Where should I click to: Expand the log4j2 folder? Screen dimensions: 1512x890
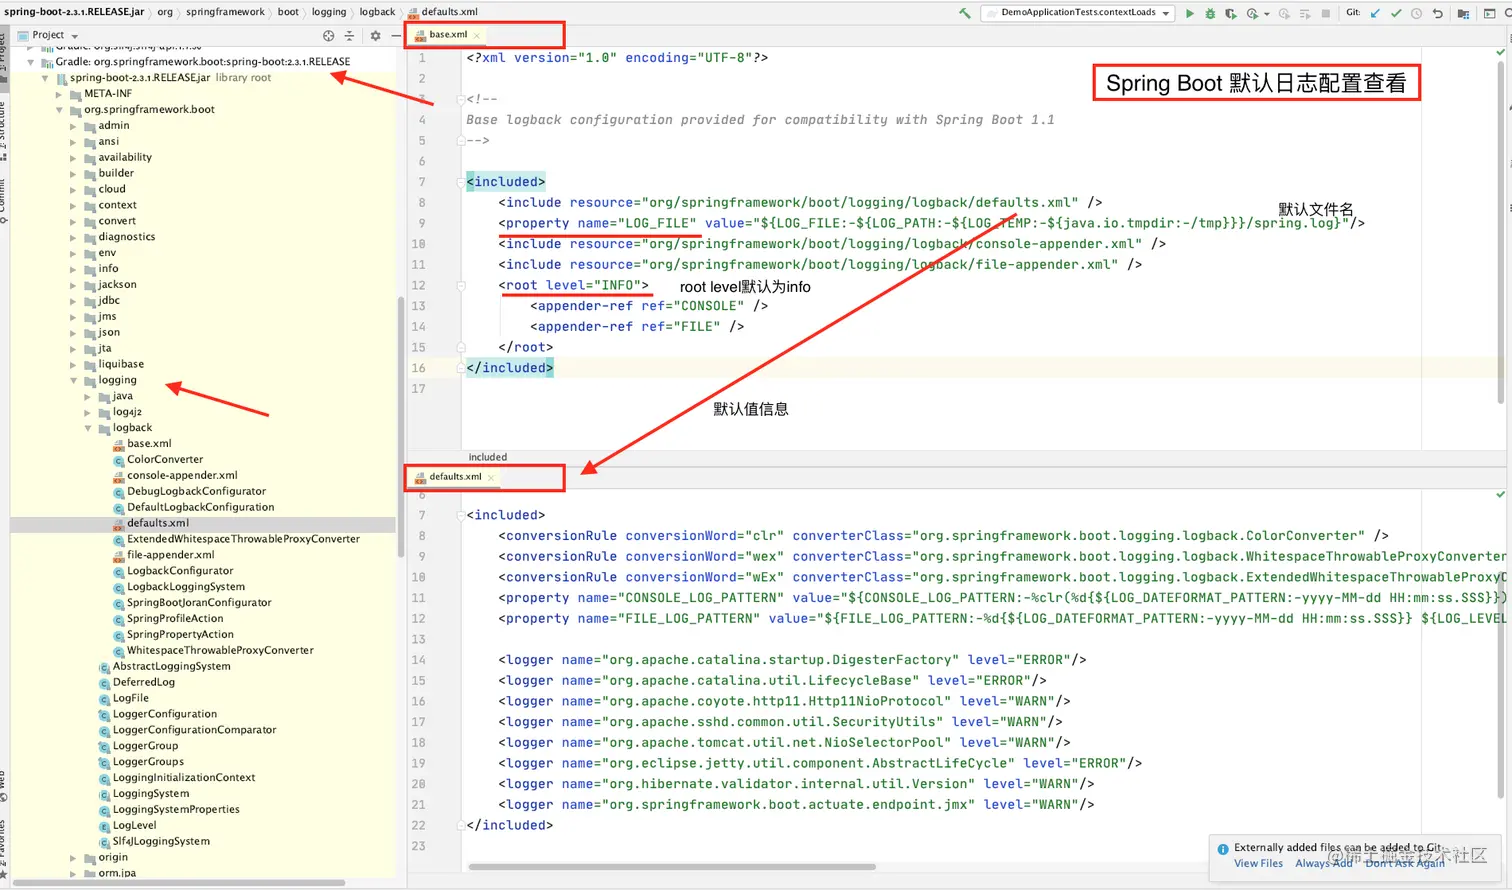click(88, 412)
